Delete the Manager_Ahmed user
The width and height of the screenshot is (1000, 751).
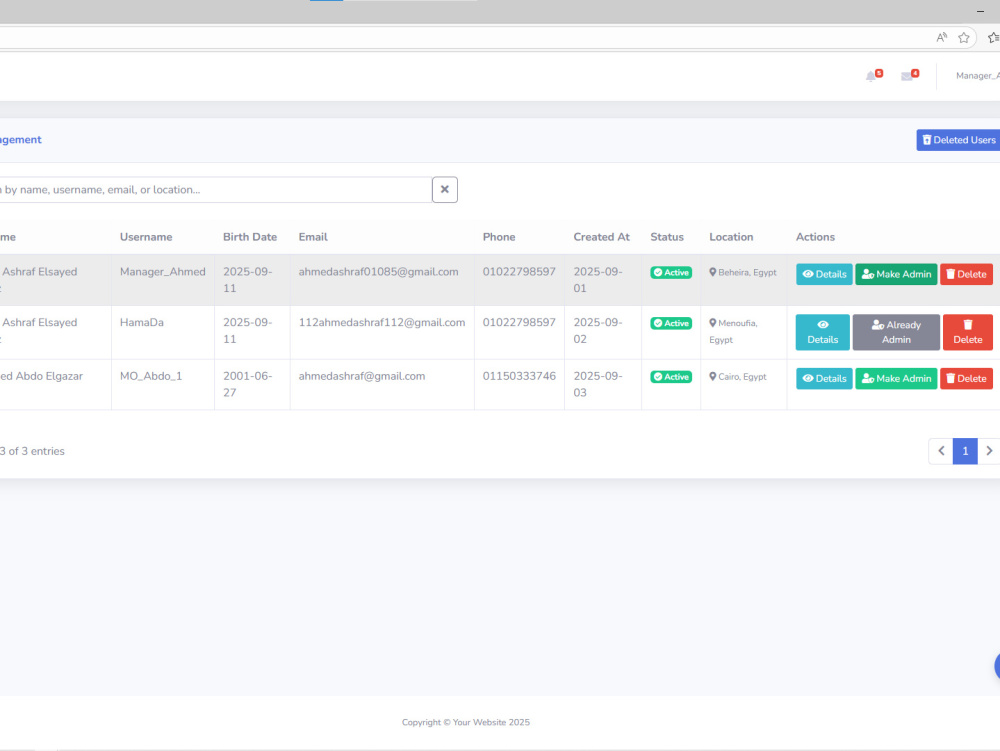pyautogui.click(x=966, y=274)
